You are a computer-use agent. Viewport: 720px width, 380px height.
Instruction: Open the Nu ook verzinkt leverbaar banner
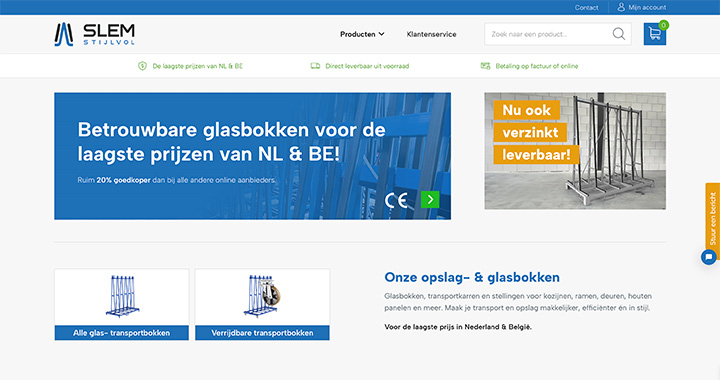click(x=575, y=151)
